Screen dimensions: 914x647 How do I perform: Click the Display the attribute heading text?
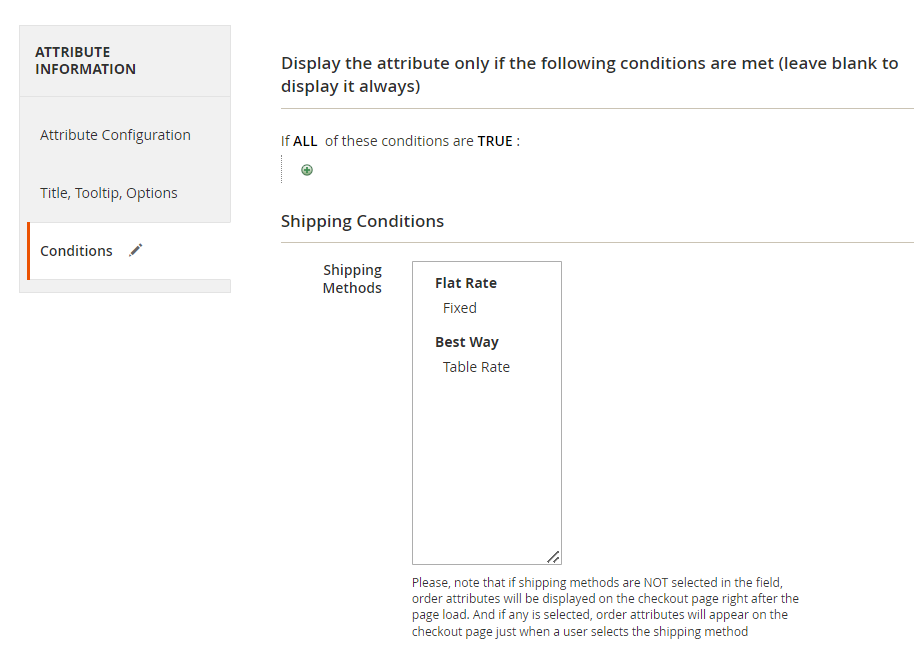click(589, 75)
